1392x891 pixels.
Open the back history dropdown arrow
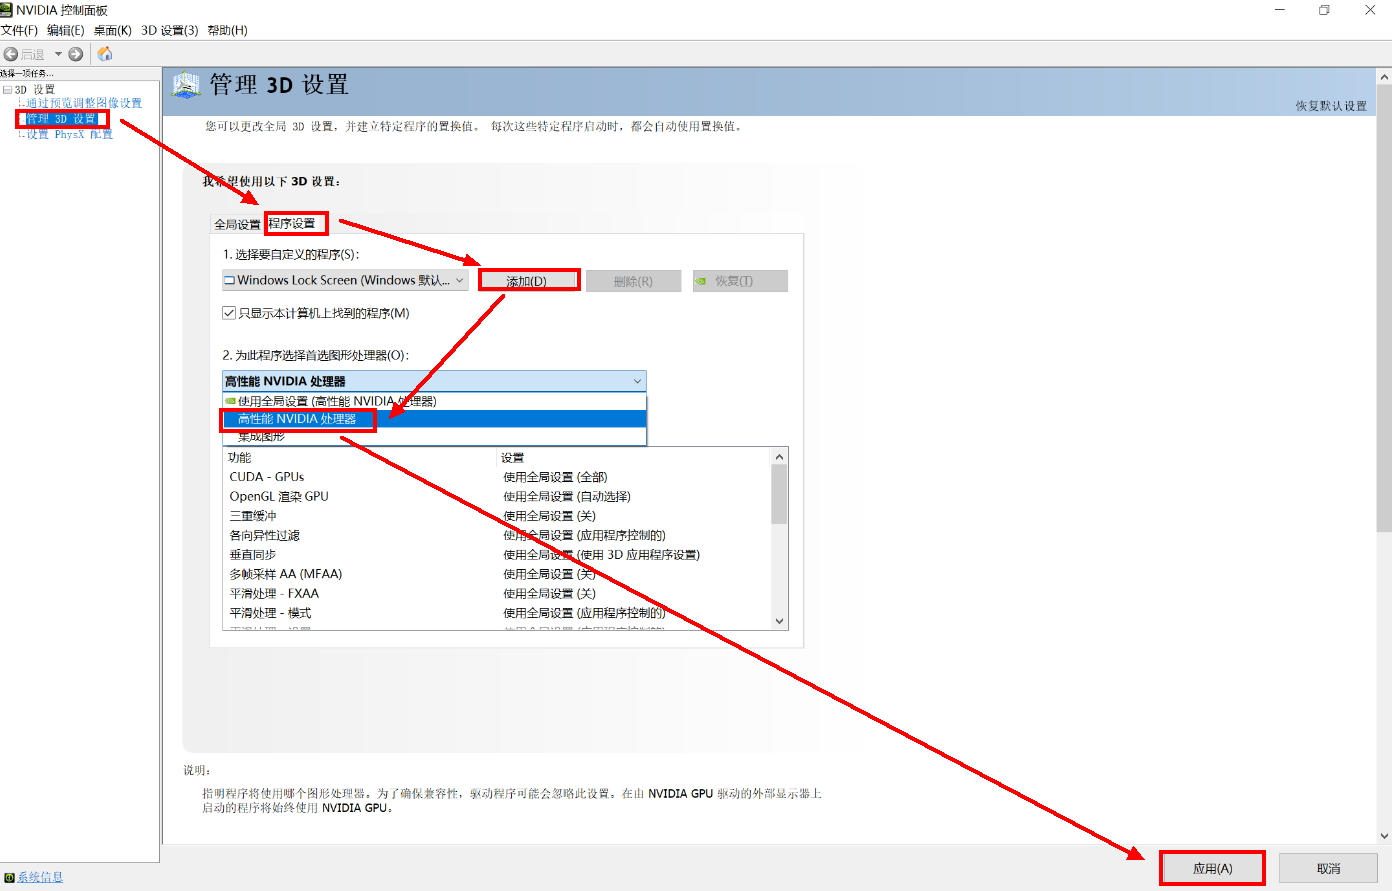click(x=58, y=54)
